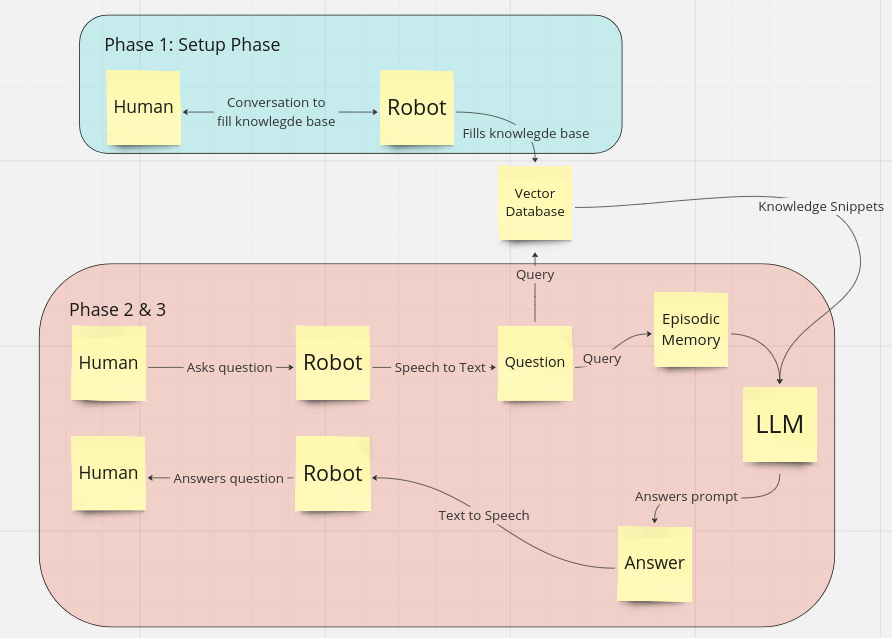Image resolution: width=892 pixels, height=638 pixels.
Task: Select the Human note receiving the answer
Action: point(108,474)
